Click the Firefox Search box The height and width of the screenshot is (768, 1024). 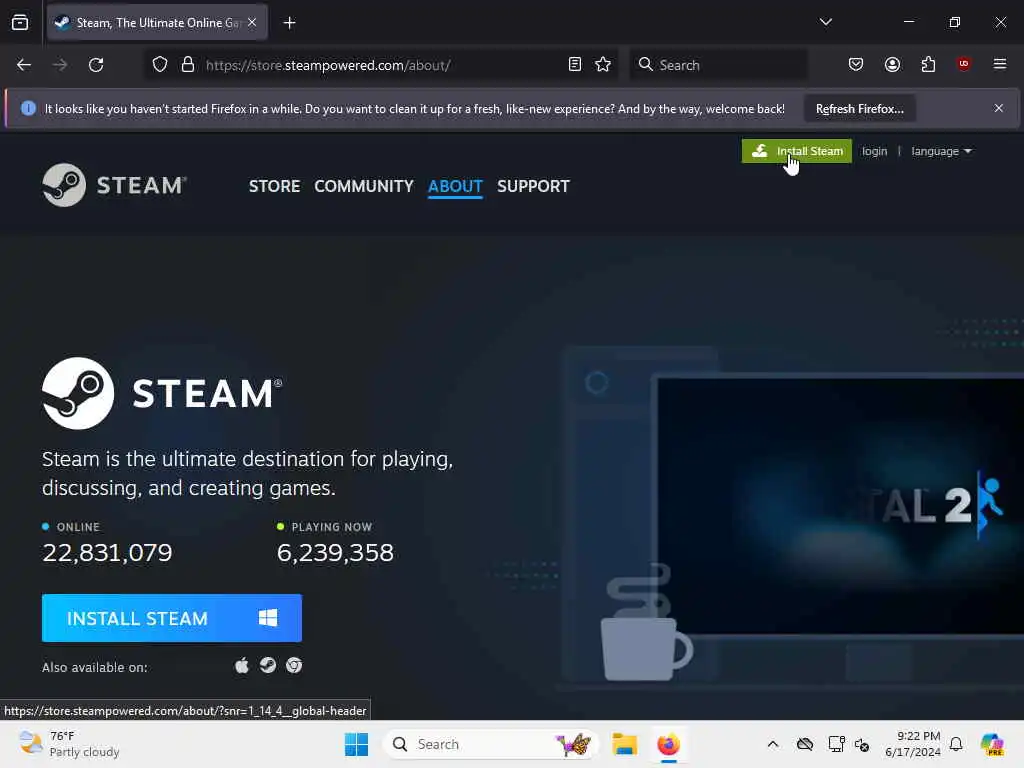(718, 65)
